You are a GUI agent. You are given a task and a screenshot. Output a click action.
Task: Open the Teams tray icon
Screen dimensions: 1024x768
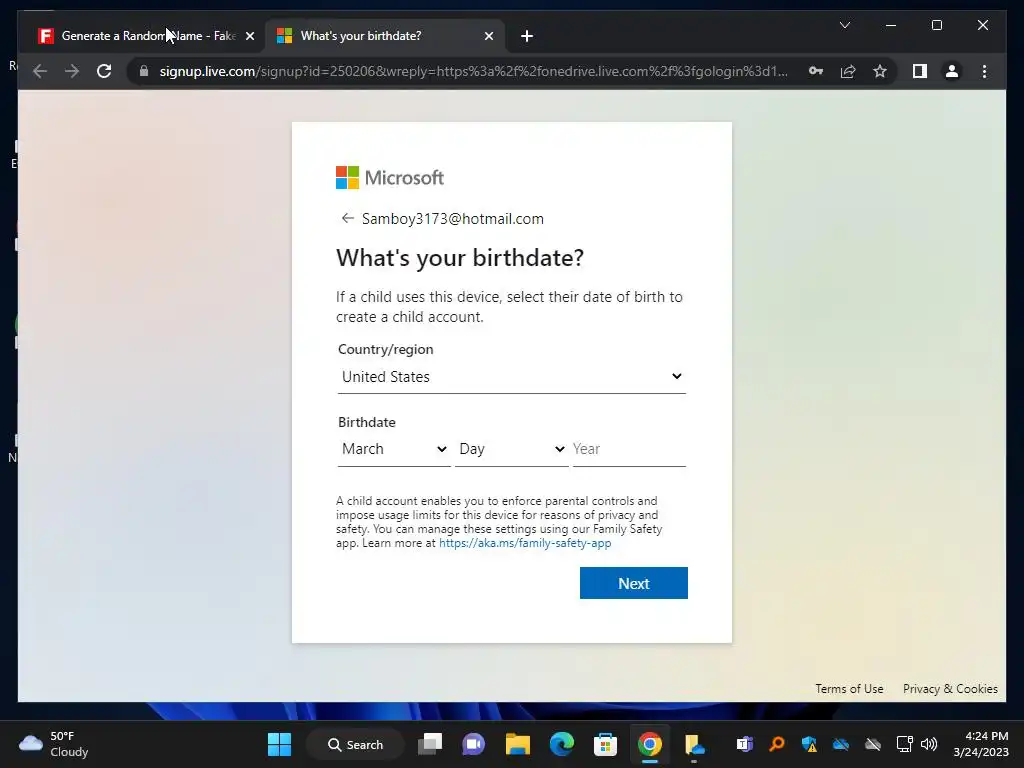(744, 744)
